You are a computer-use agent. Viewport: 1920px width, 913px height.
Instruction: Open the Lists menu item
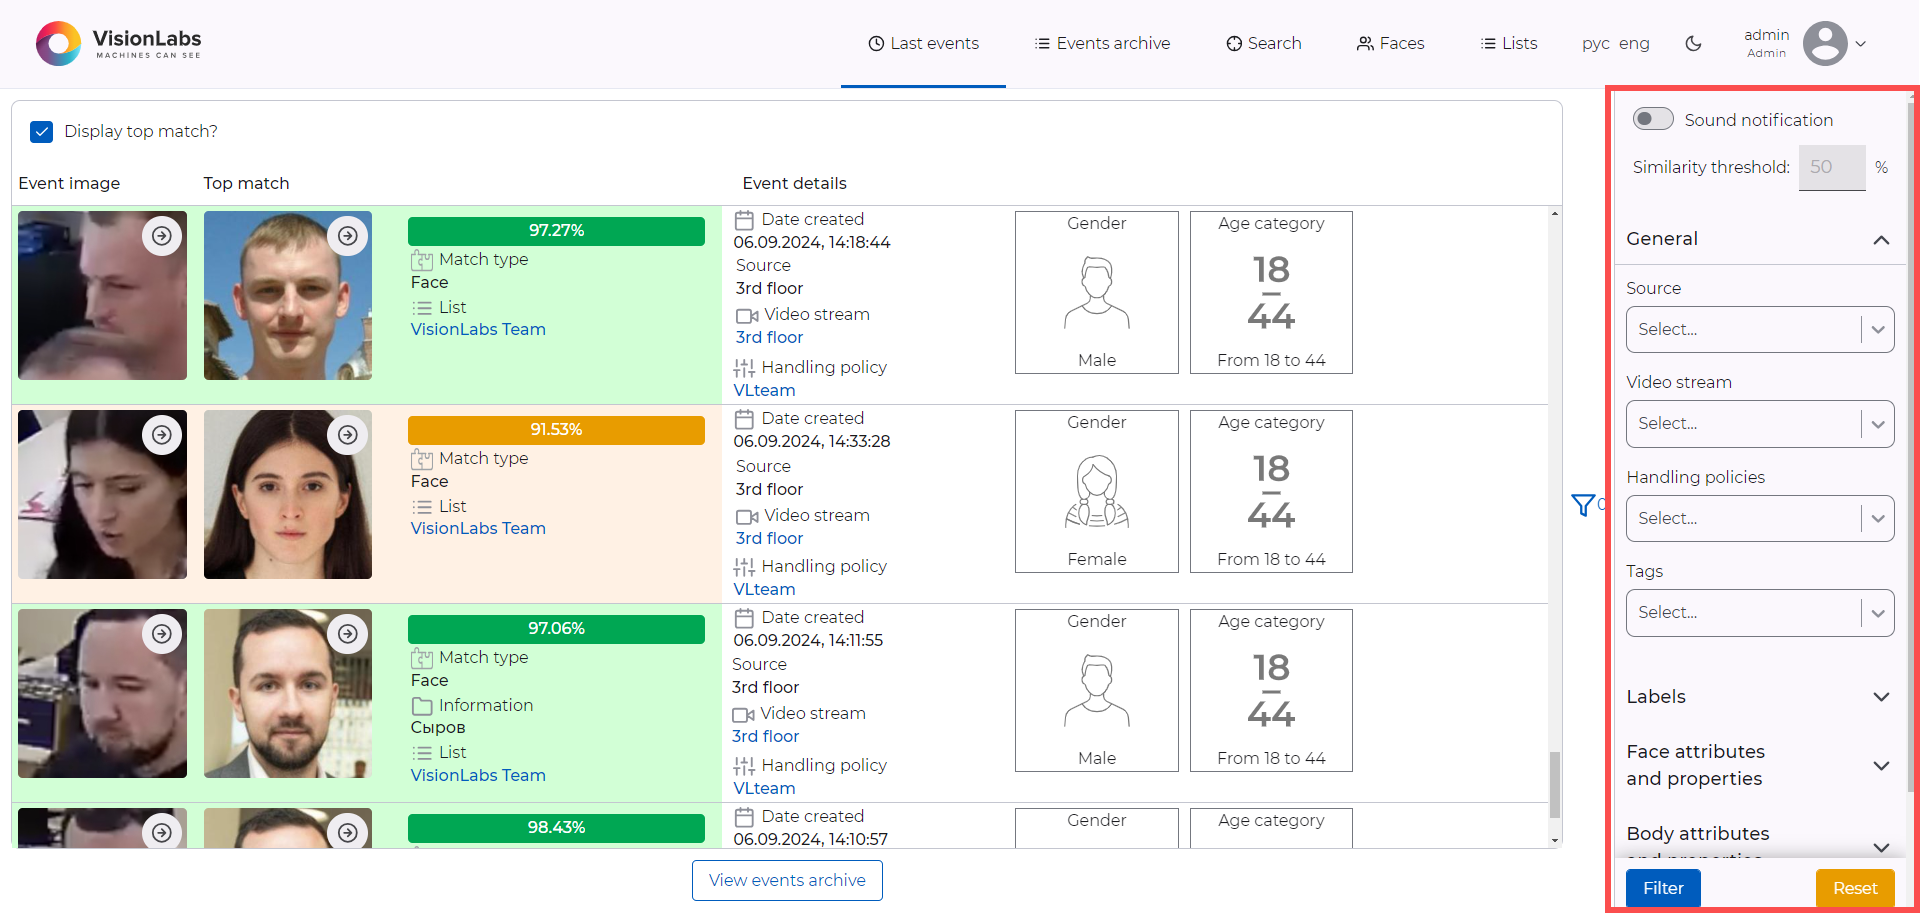pyautogui.click(x=1508, y=43)
